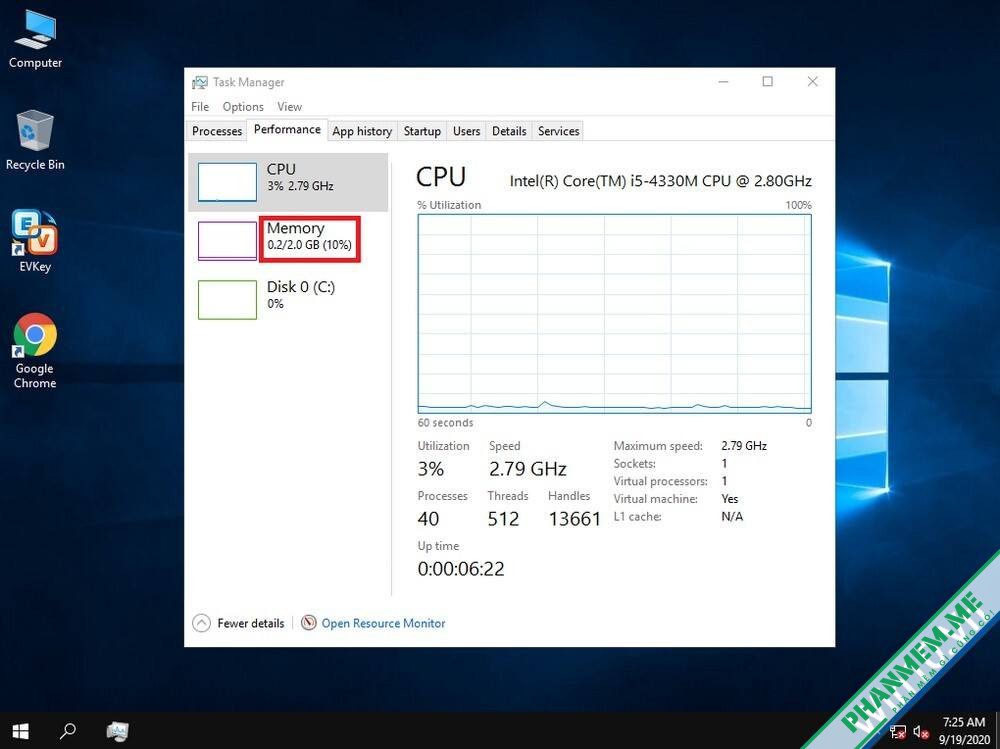The image size is (1000, 749).
Task: Maximize the Task Manager window
Action: (x=768, y=82)
